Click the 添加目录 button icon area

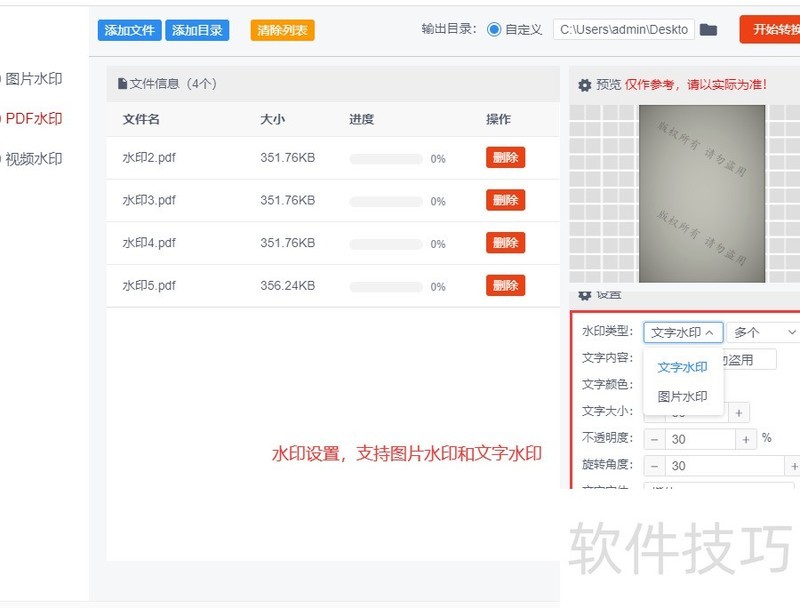(198, 30)
